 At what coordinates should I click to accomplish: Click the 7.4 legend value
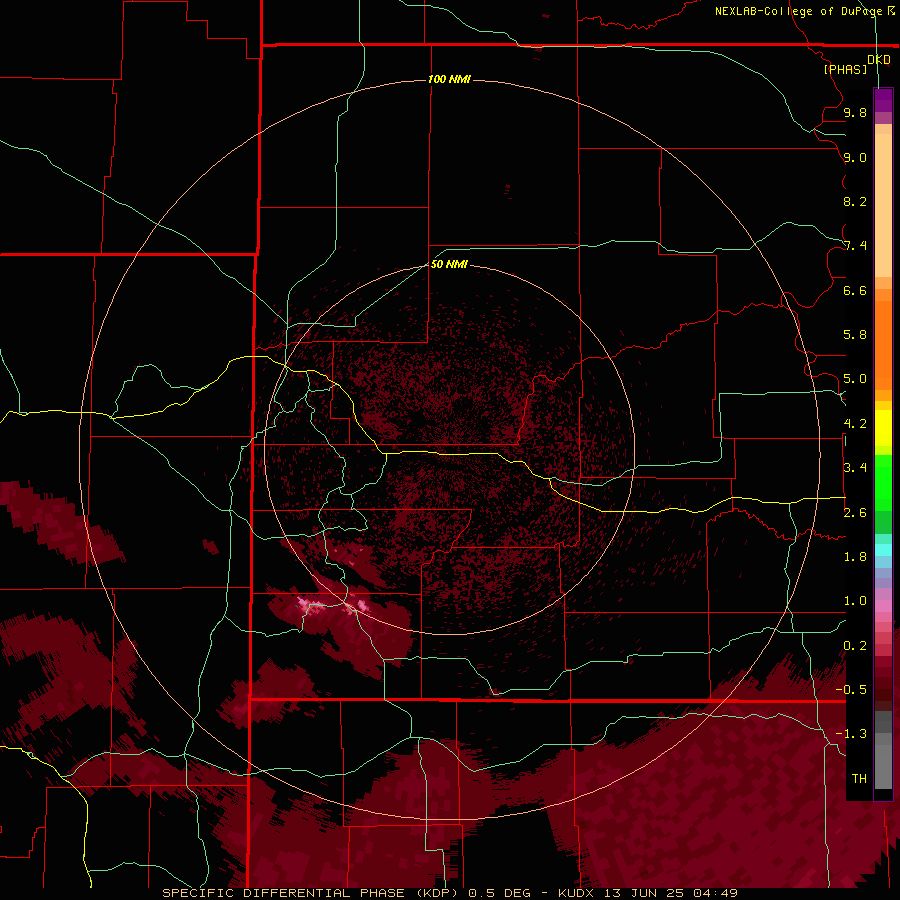(x=855, y=246)
